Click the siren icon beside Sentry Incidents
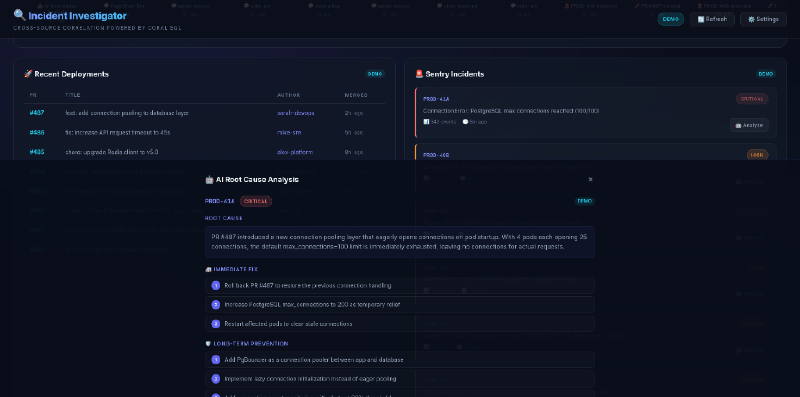Viewport: 800px width, 397px height. click(x=419, y=74)
